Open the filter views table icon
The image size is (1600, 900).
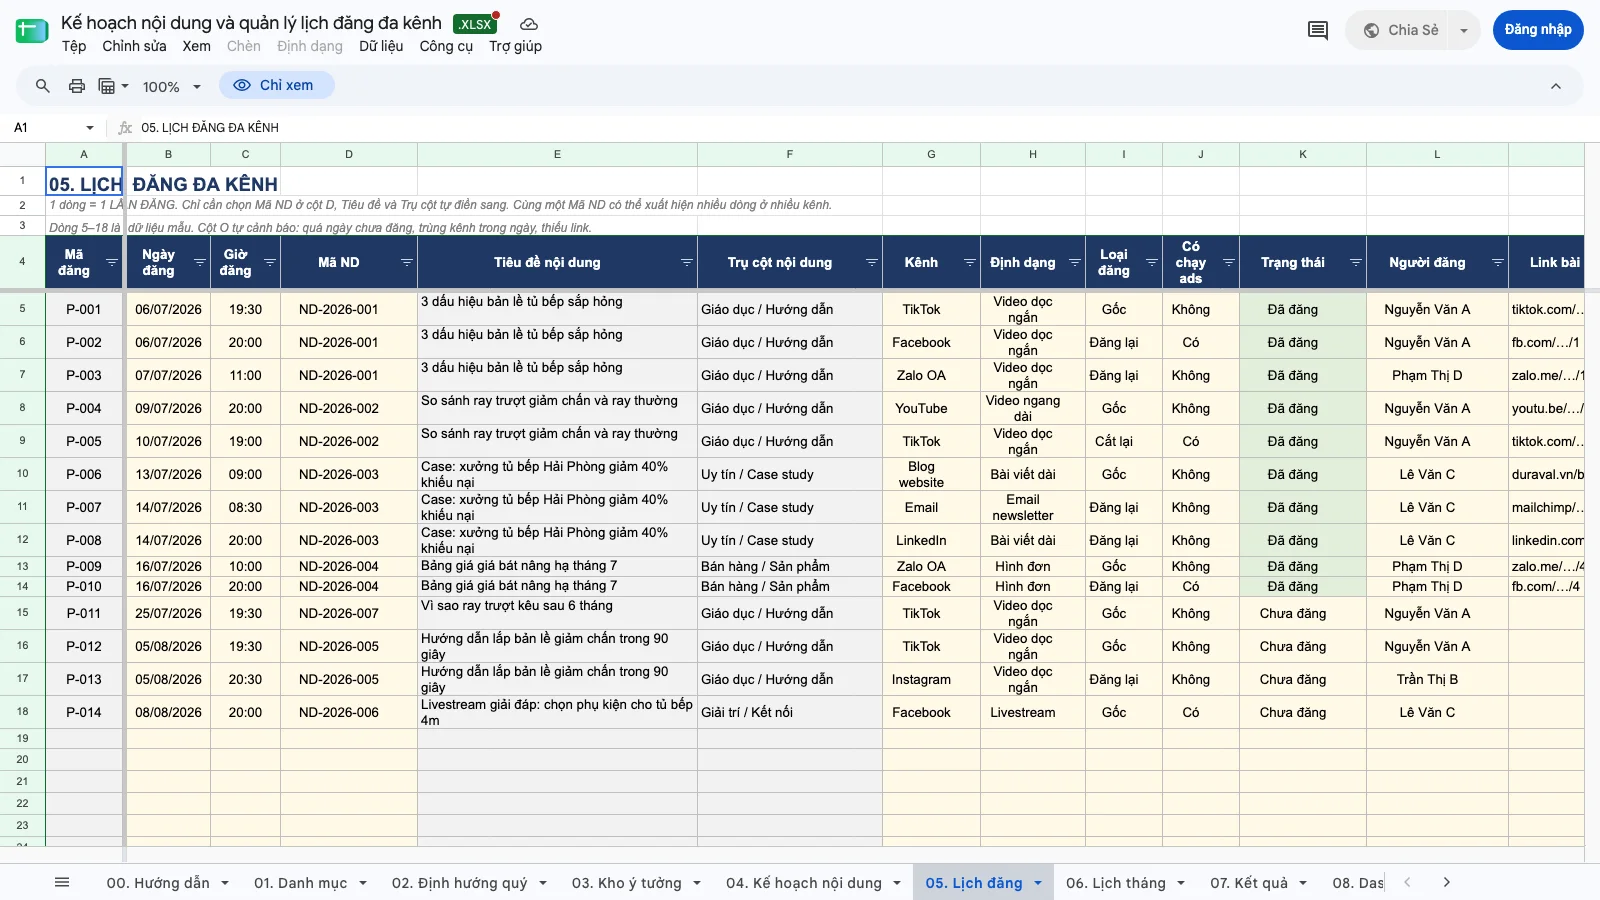point(113,86)
